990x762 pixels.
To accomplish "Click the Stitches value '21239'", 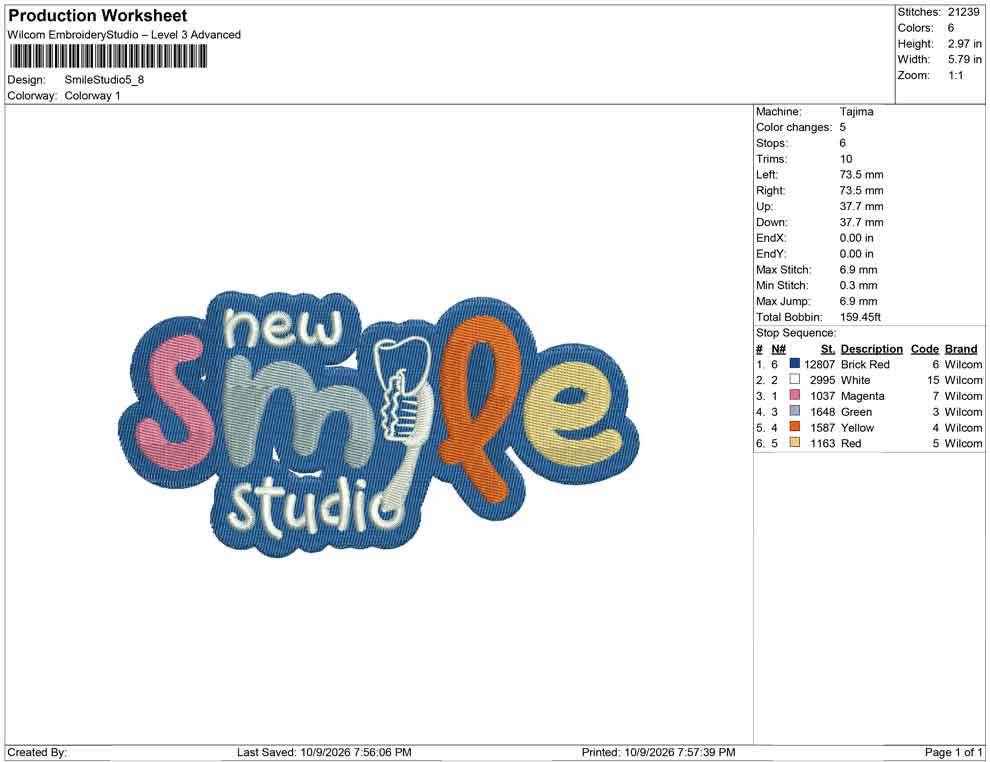I will click(963, 12).
